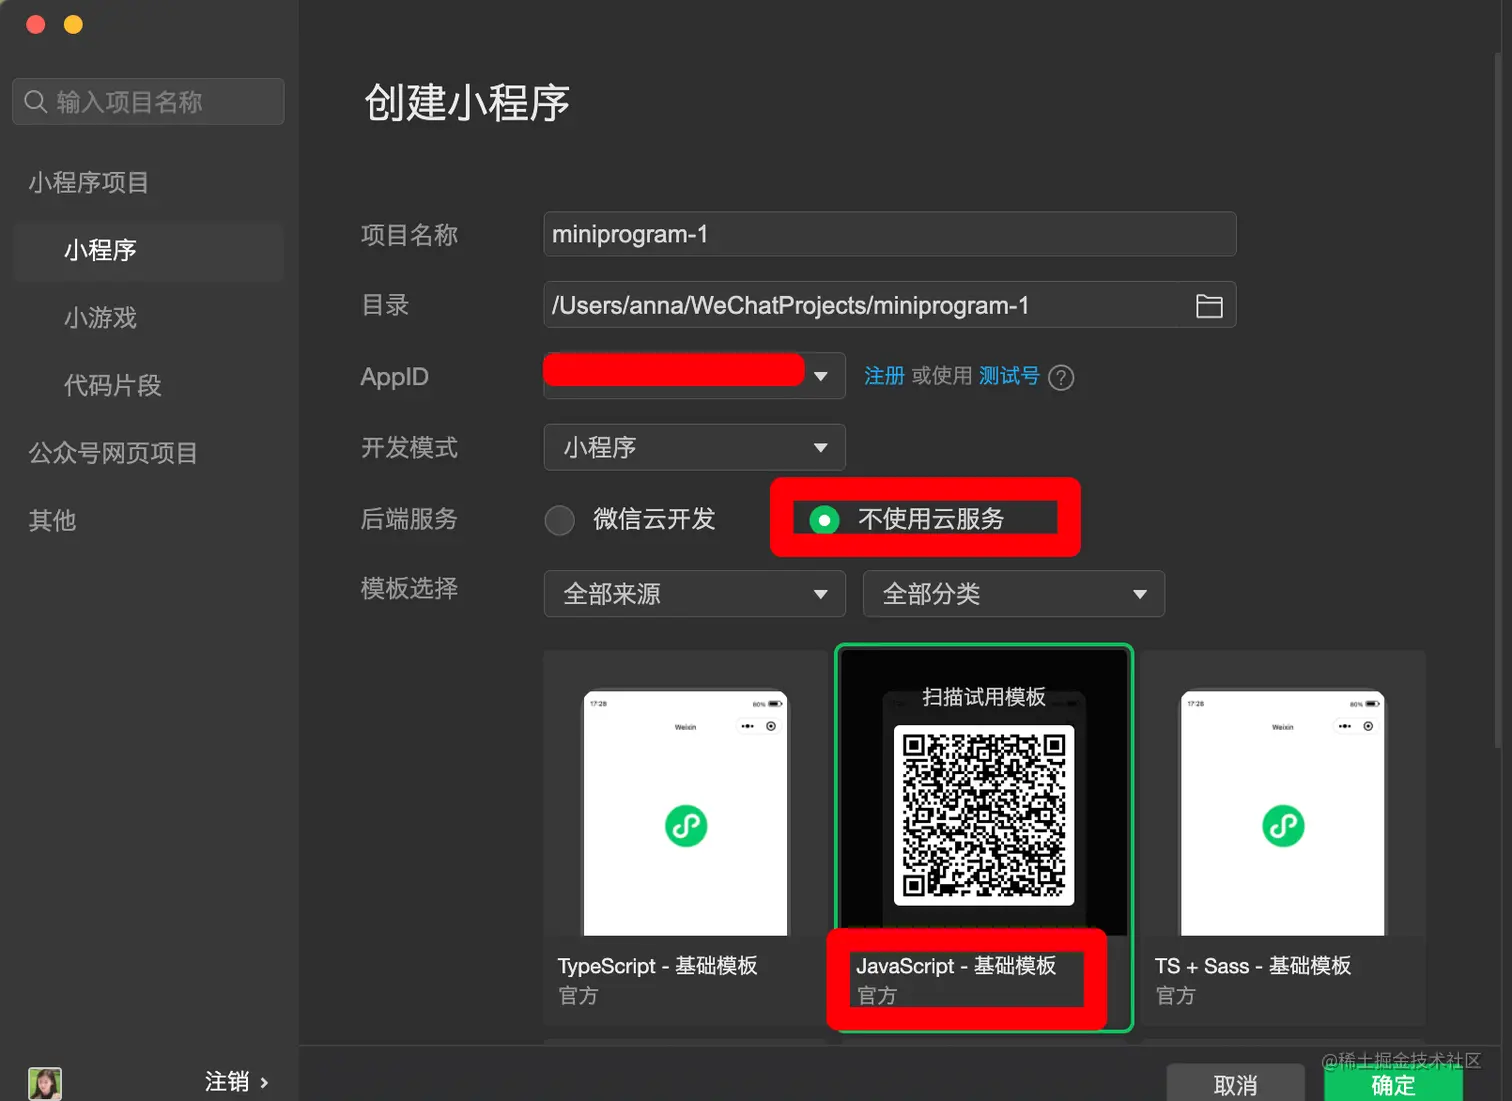Viewport: 1512px width, 1101px height.
Task: Click the 取消 button
Action: click(1236, 1084)
